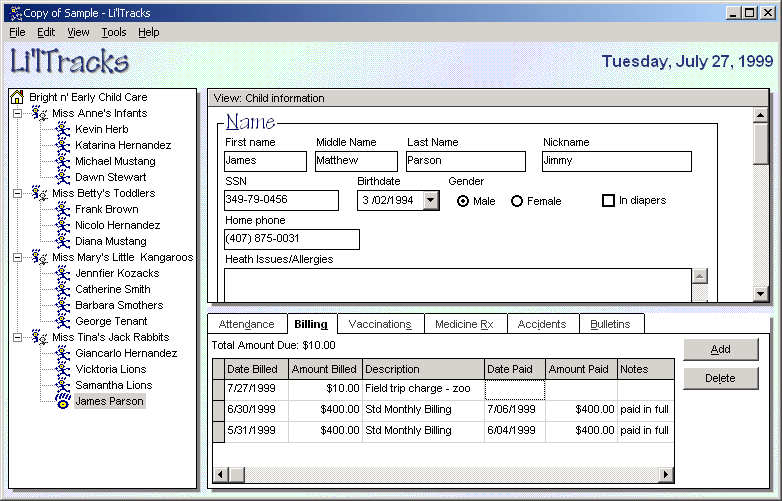
Task: Collapse Miss Mary's Little Kangaroos group
Action: pos(17,257)
